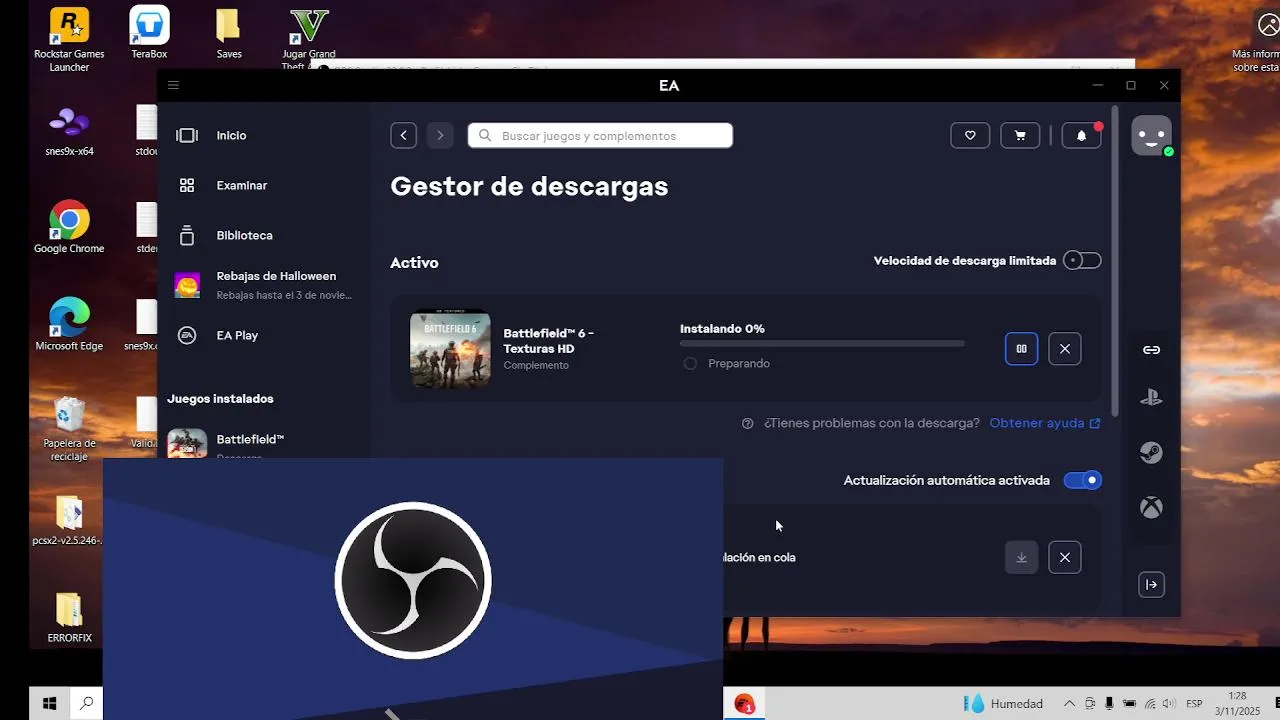This screenshot has height=720, width=1280.
Task: Open the wishlist heart icon
Action: 970,135
